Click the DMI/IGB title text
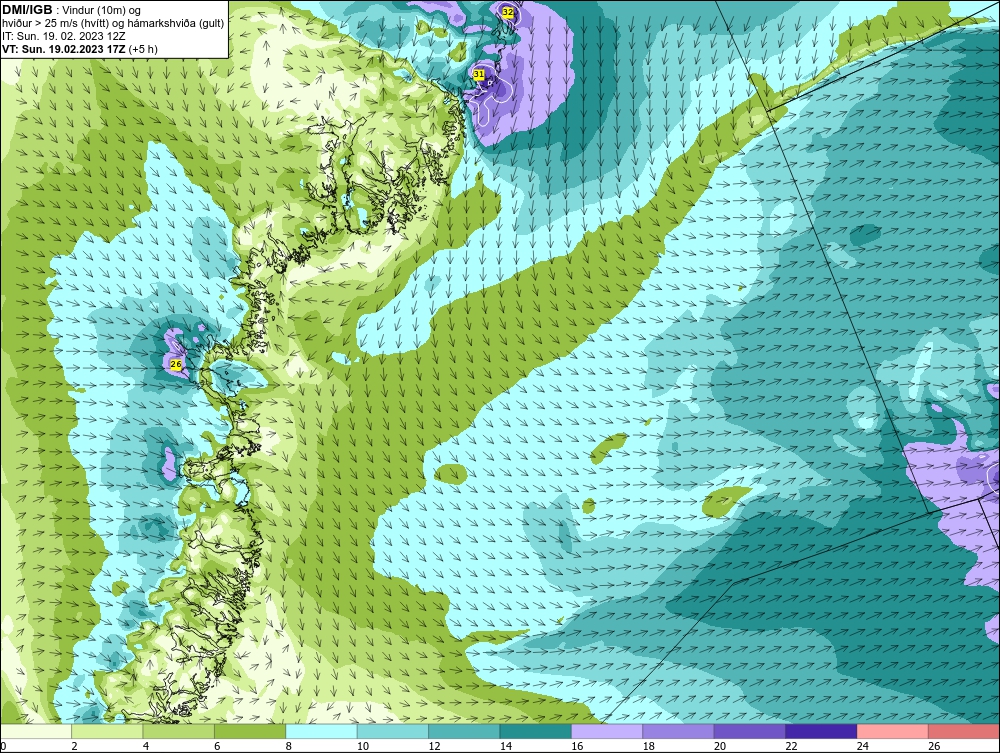Viewport: 1000px width, 753px height. click(27, 10)
